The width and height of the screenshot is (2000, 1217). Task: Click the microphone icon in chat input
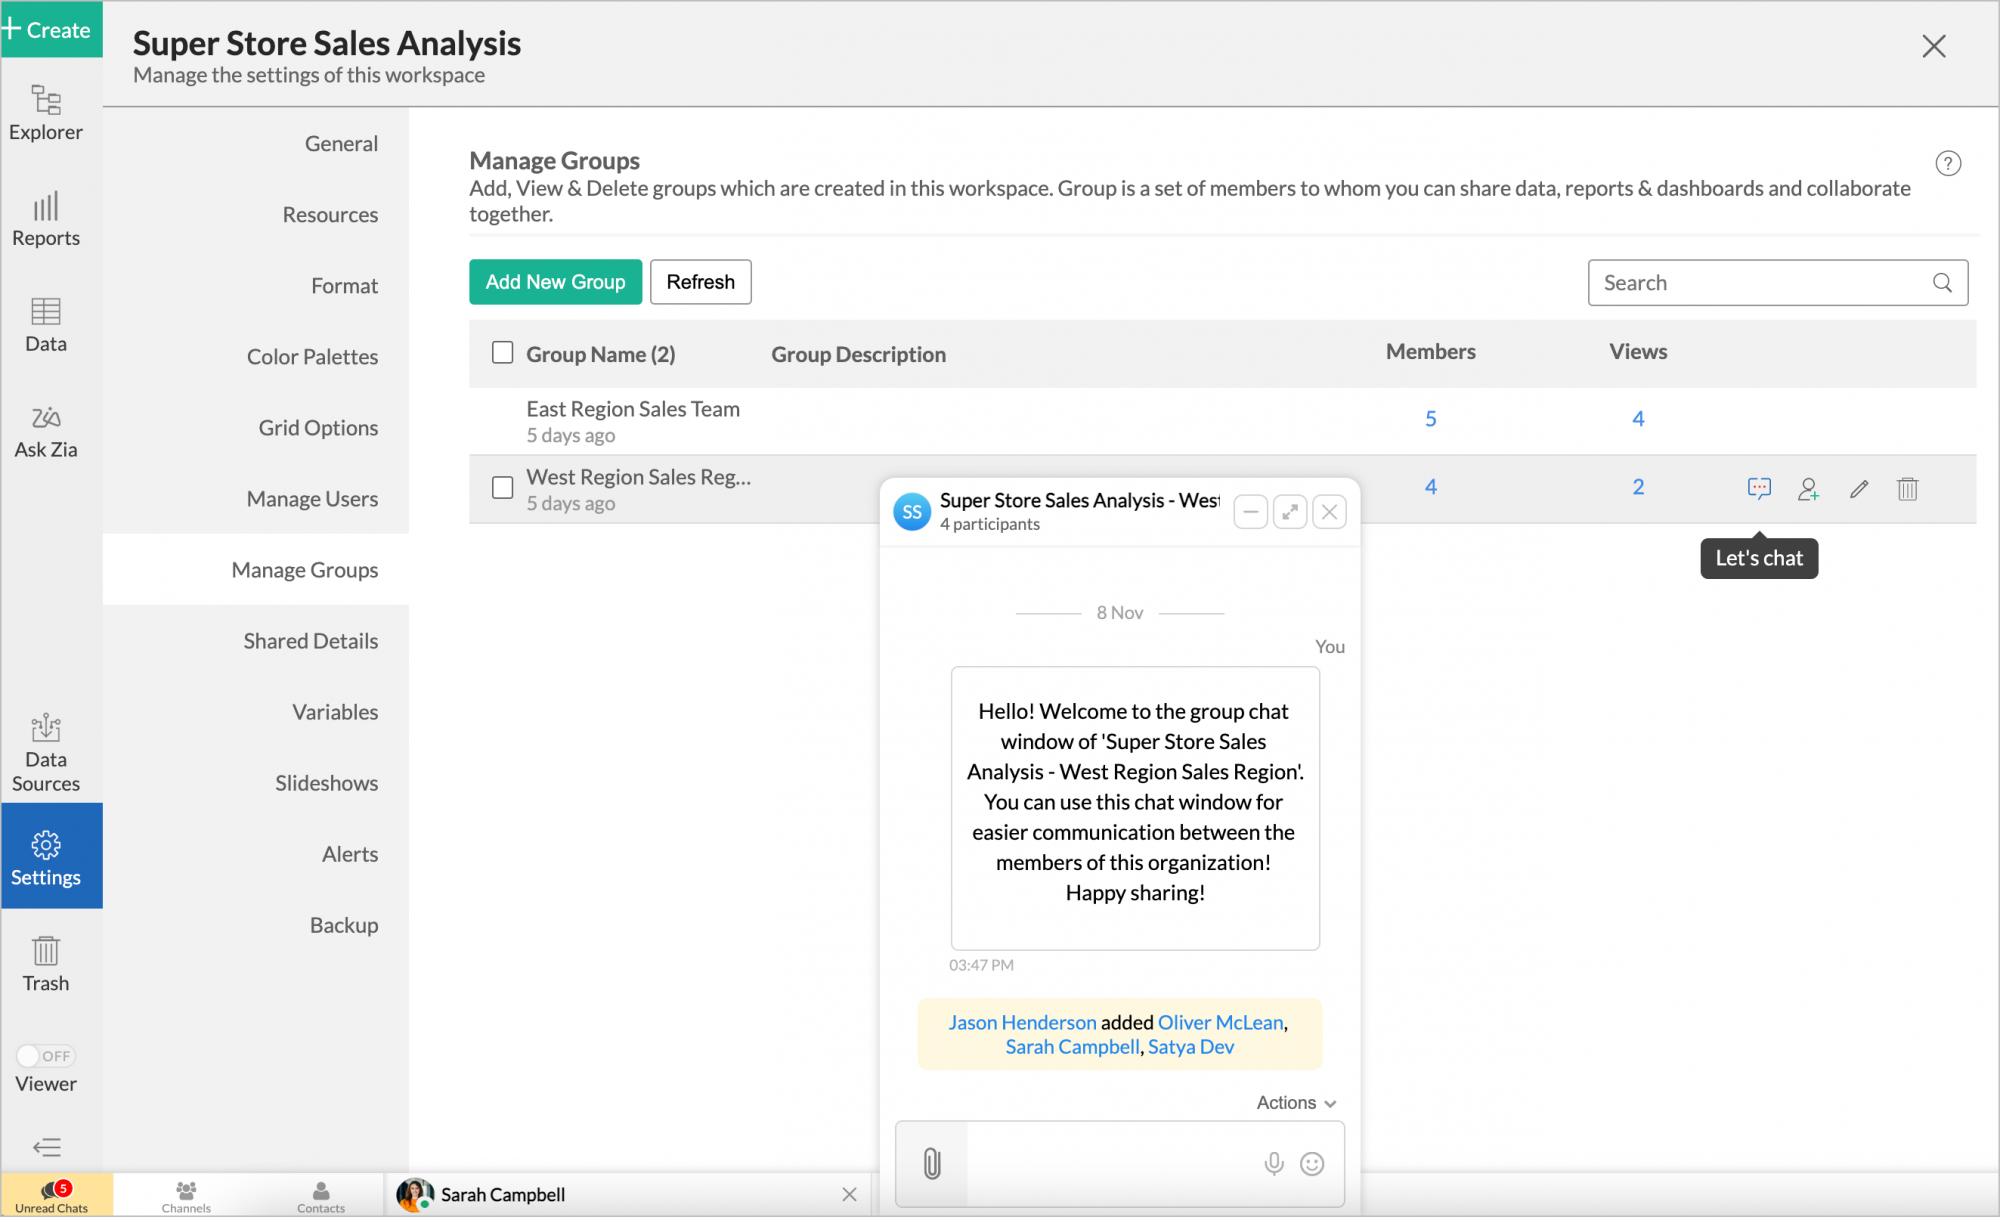tap(1274, 1163)
